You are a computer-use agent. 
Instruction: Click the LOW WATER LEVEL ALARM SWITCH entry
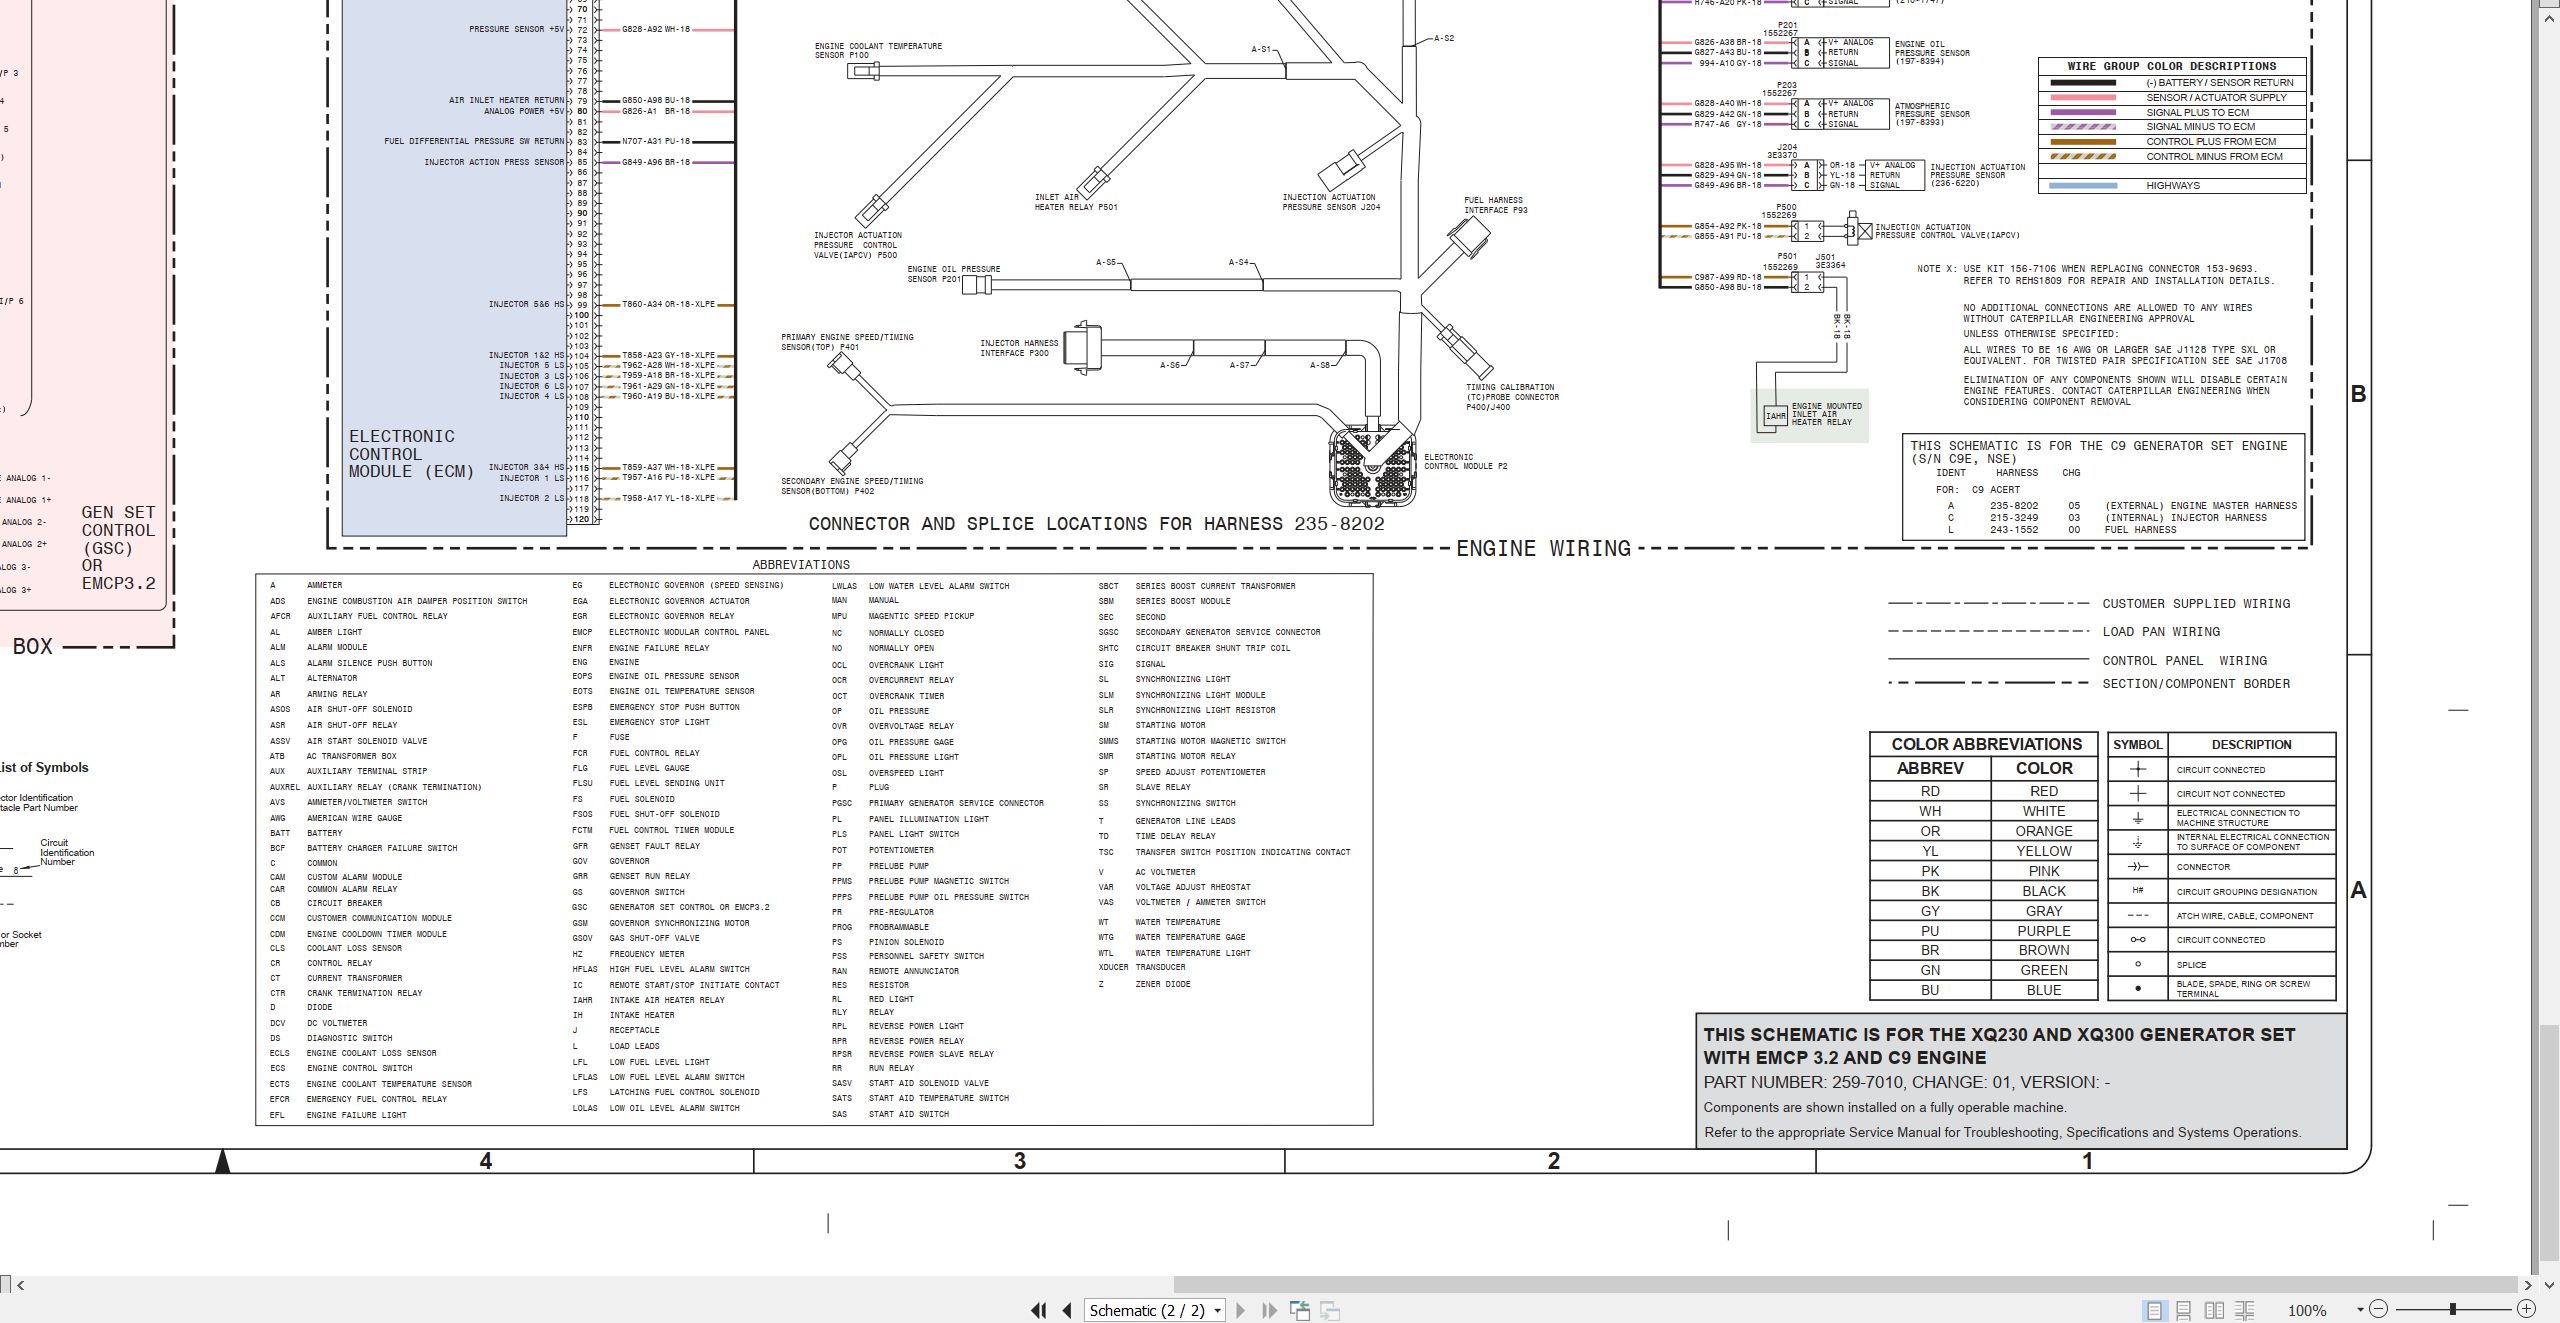[x=939, y=586]
